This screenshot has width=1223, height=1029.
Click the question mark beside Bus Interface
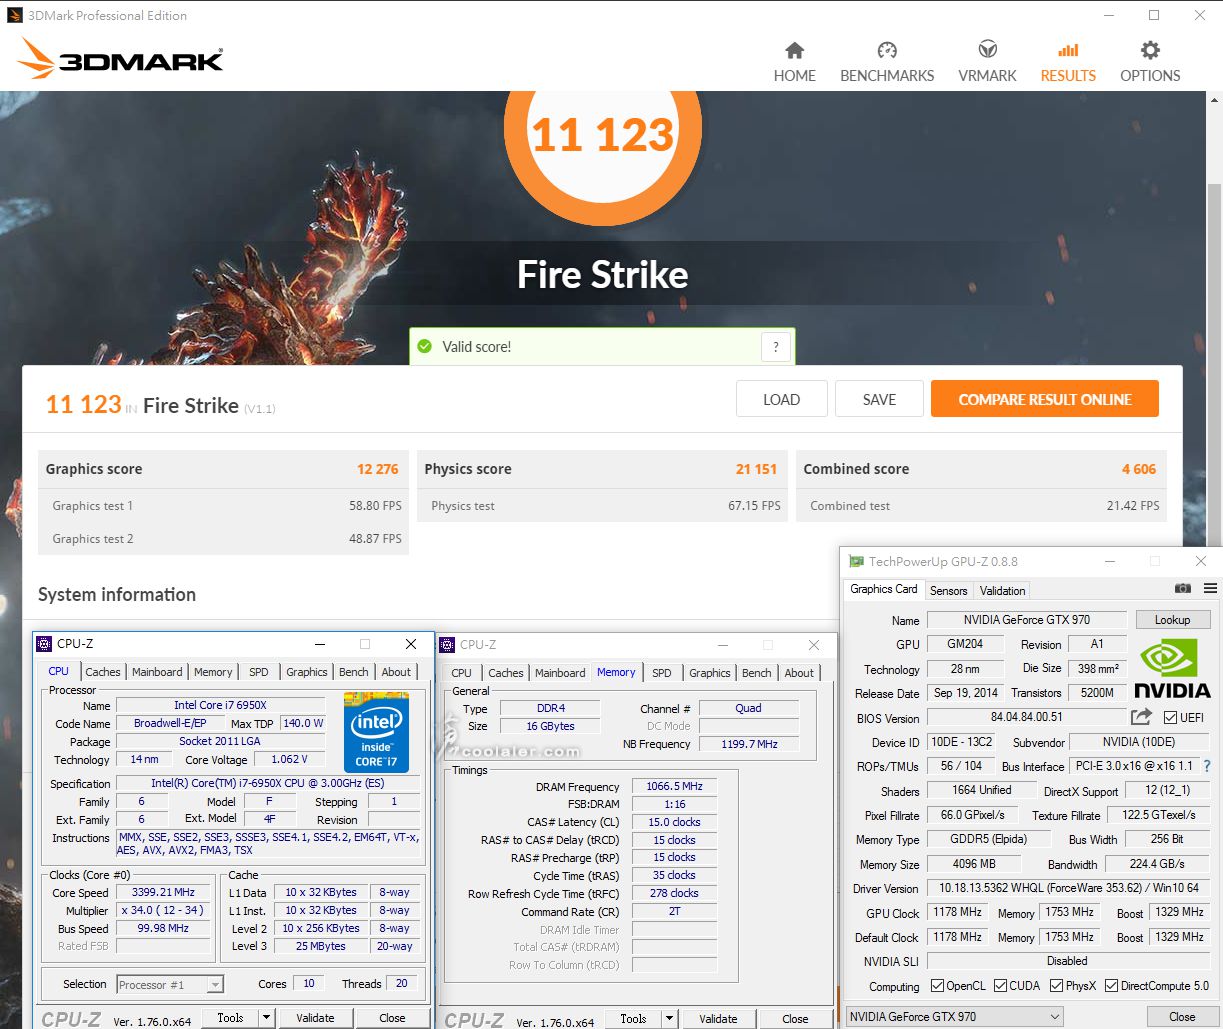coord(1207,766)
